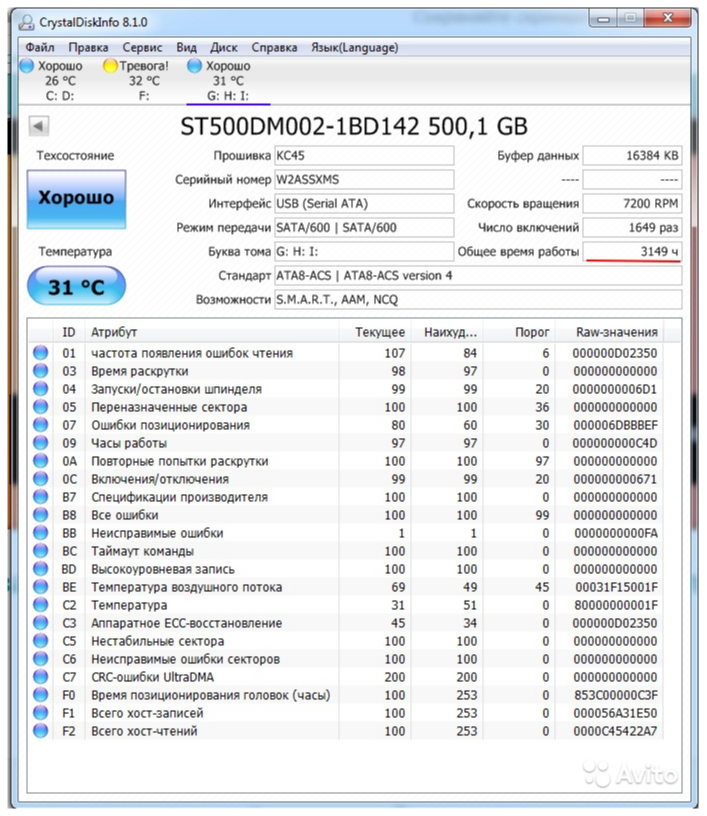
Task: Select the F: disk with yellow warning status
Action: click(x=137, y=81)
